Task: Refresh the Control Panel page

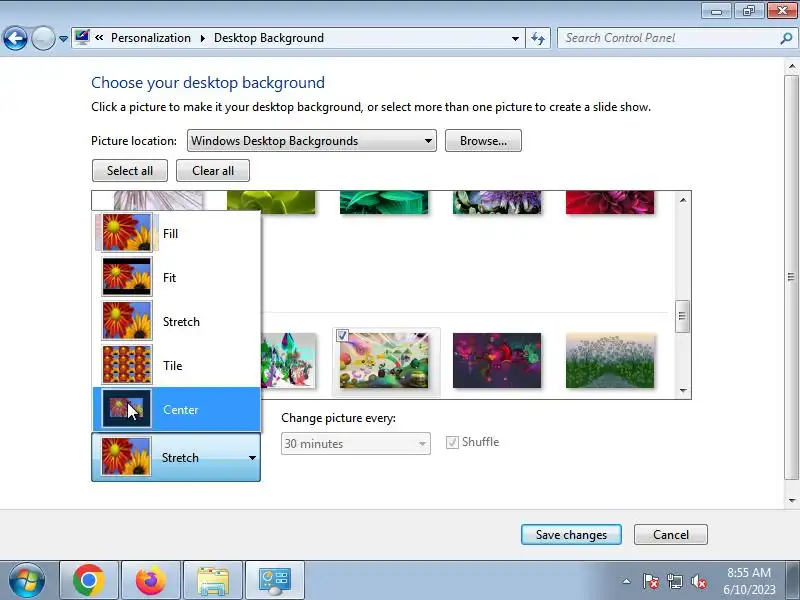Action: click(538, 38)
